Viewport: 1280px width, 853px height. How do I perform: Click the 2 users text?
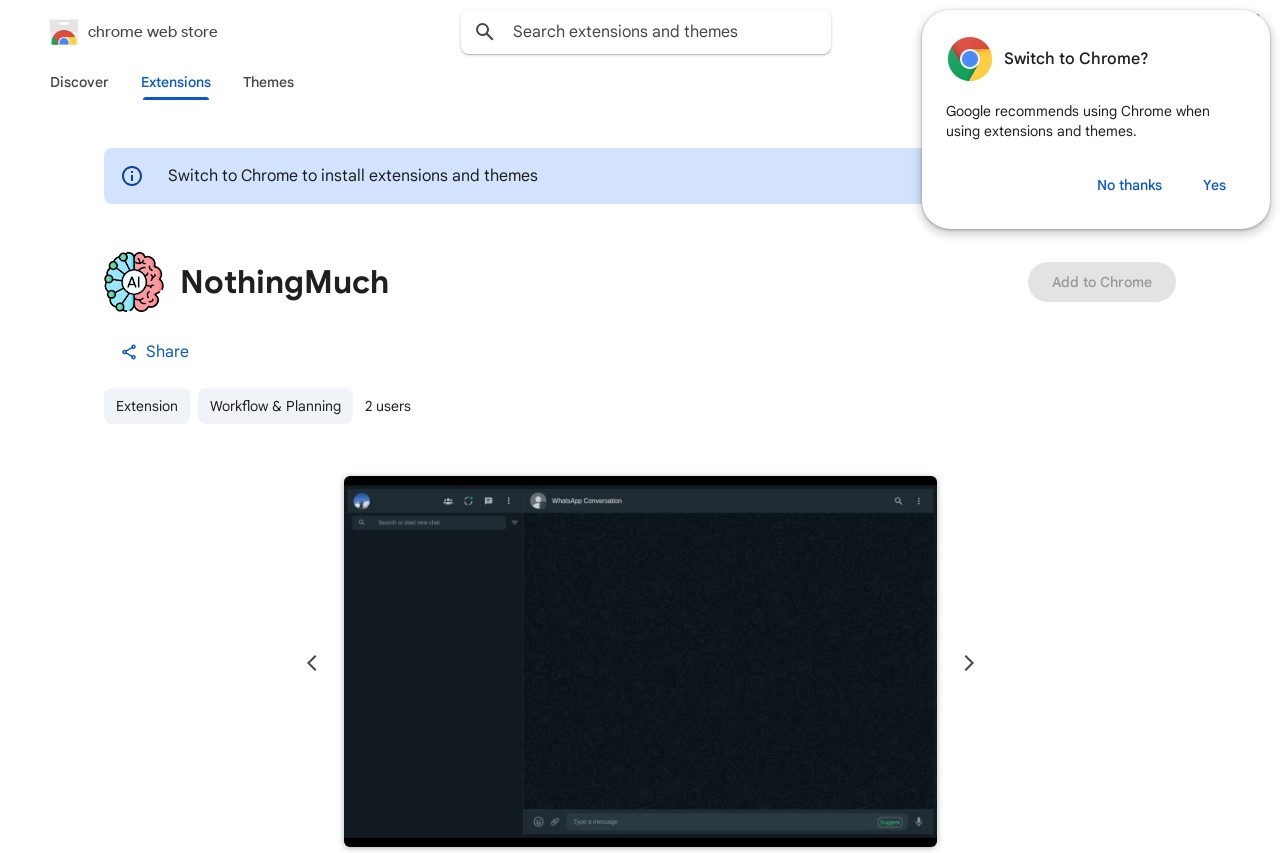pyautogui.click(x=388, y=406)
